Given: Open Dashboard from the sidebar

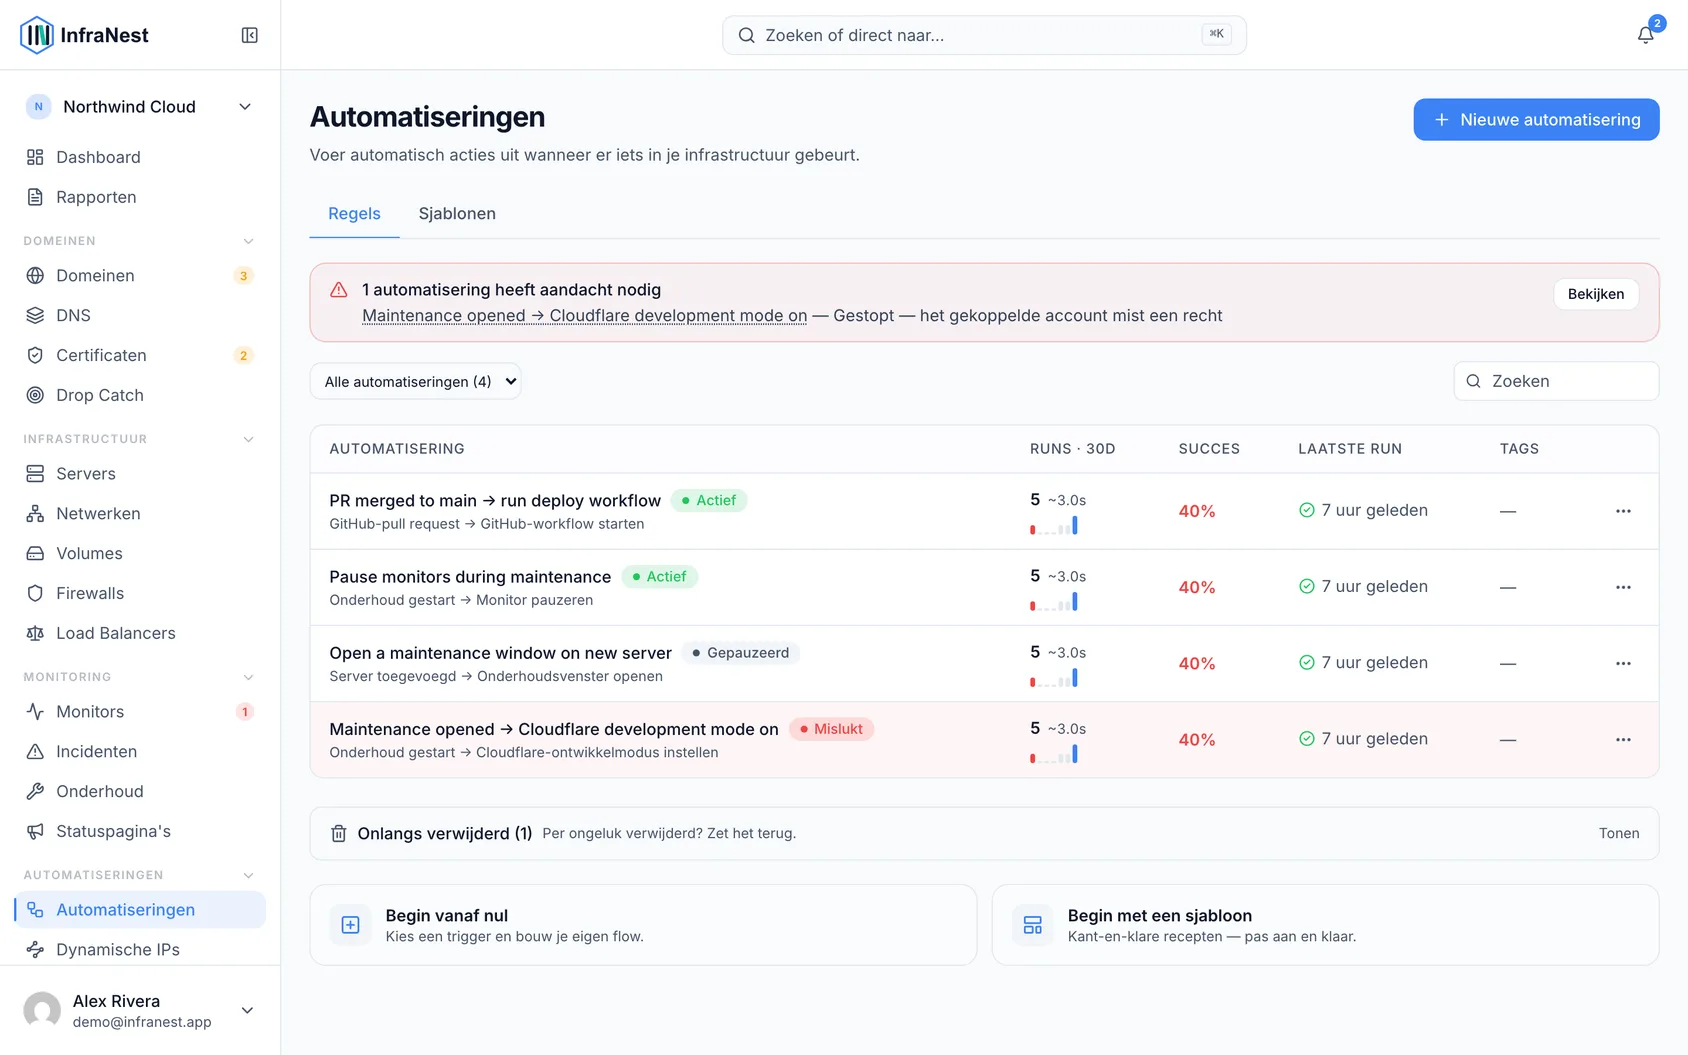Looking at the screenshot, I should [x=140, y=157].
